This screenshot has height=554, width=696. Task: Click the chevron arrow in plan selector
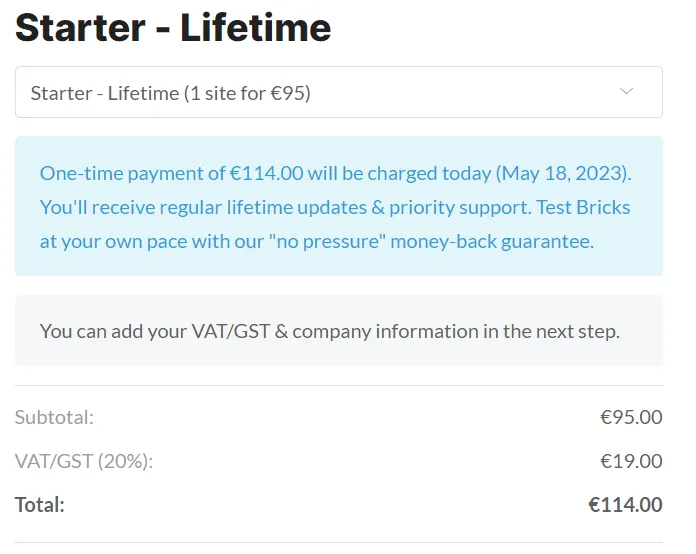pyautogui.click(x=626, y=92)
